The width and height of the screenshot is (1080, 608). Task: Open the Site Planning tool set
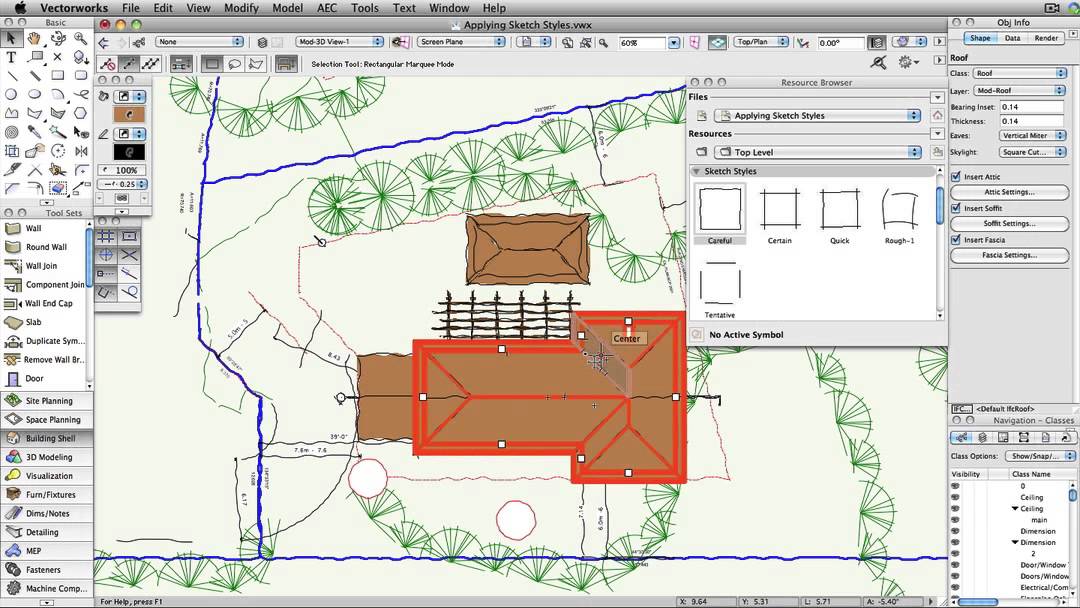(x=47, y=400)
